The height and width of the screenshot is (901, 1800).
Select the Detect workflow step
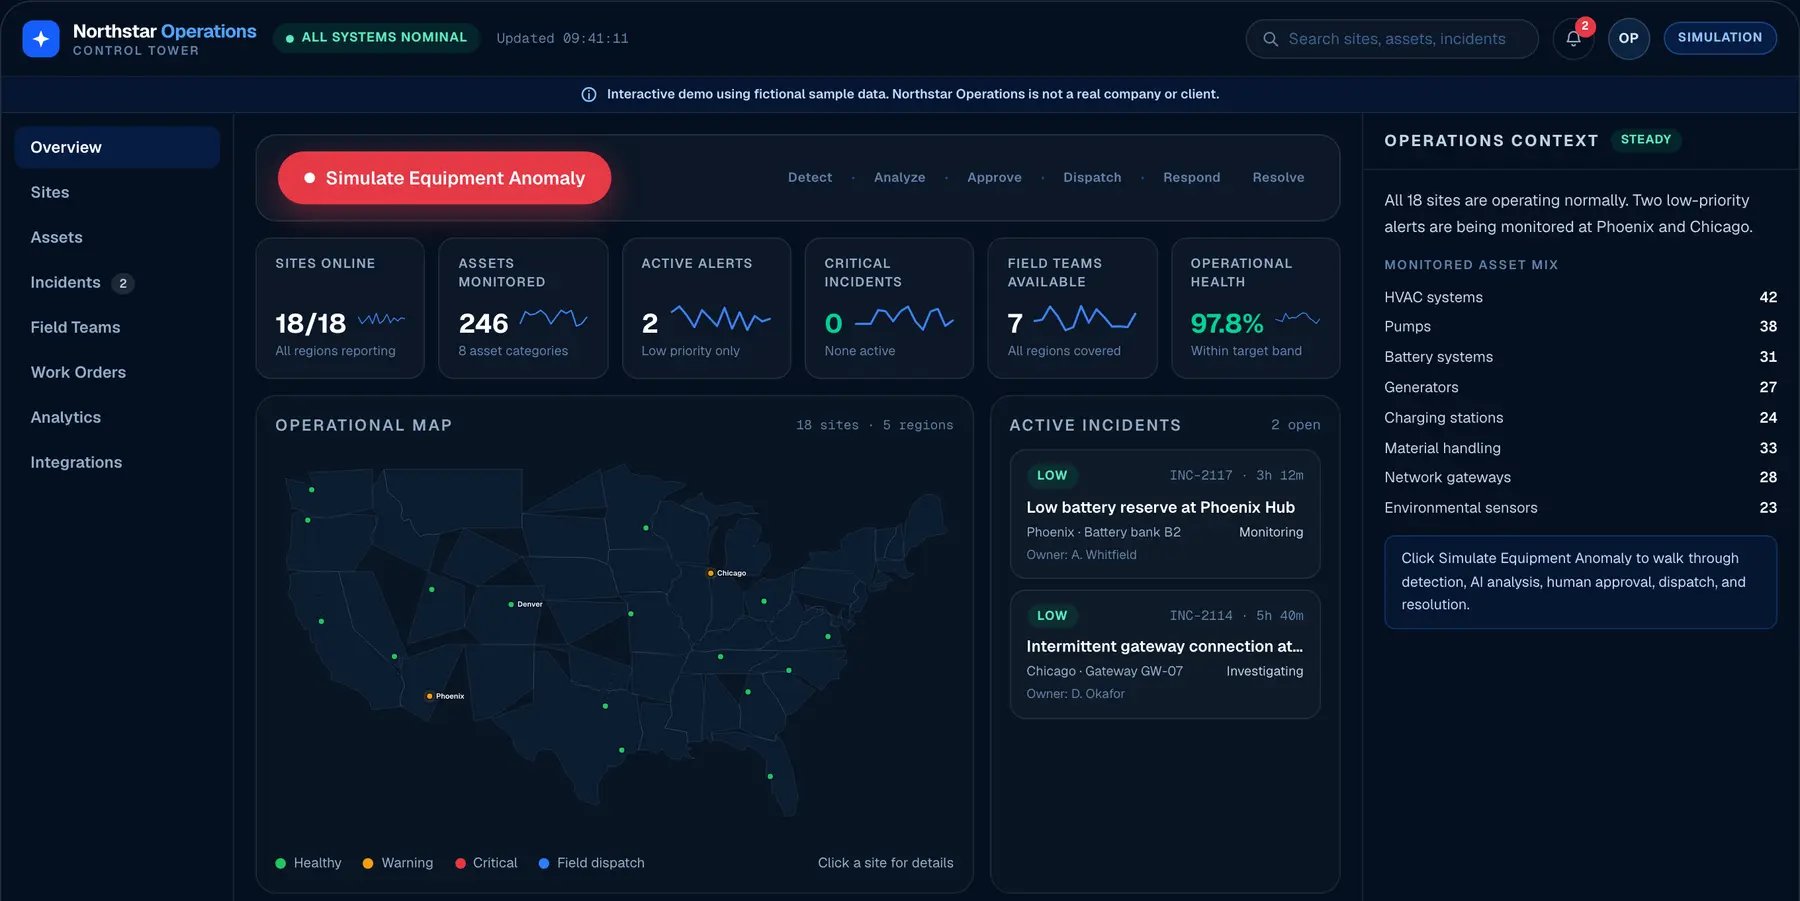tap(810, 178)
